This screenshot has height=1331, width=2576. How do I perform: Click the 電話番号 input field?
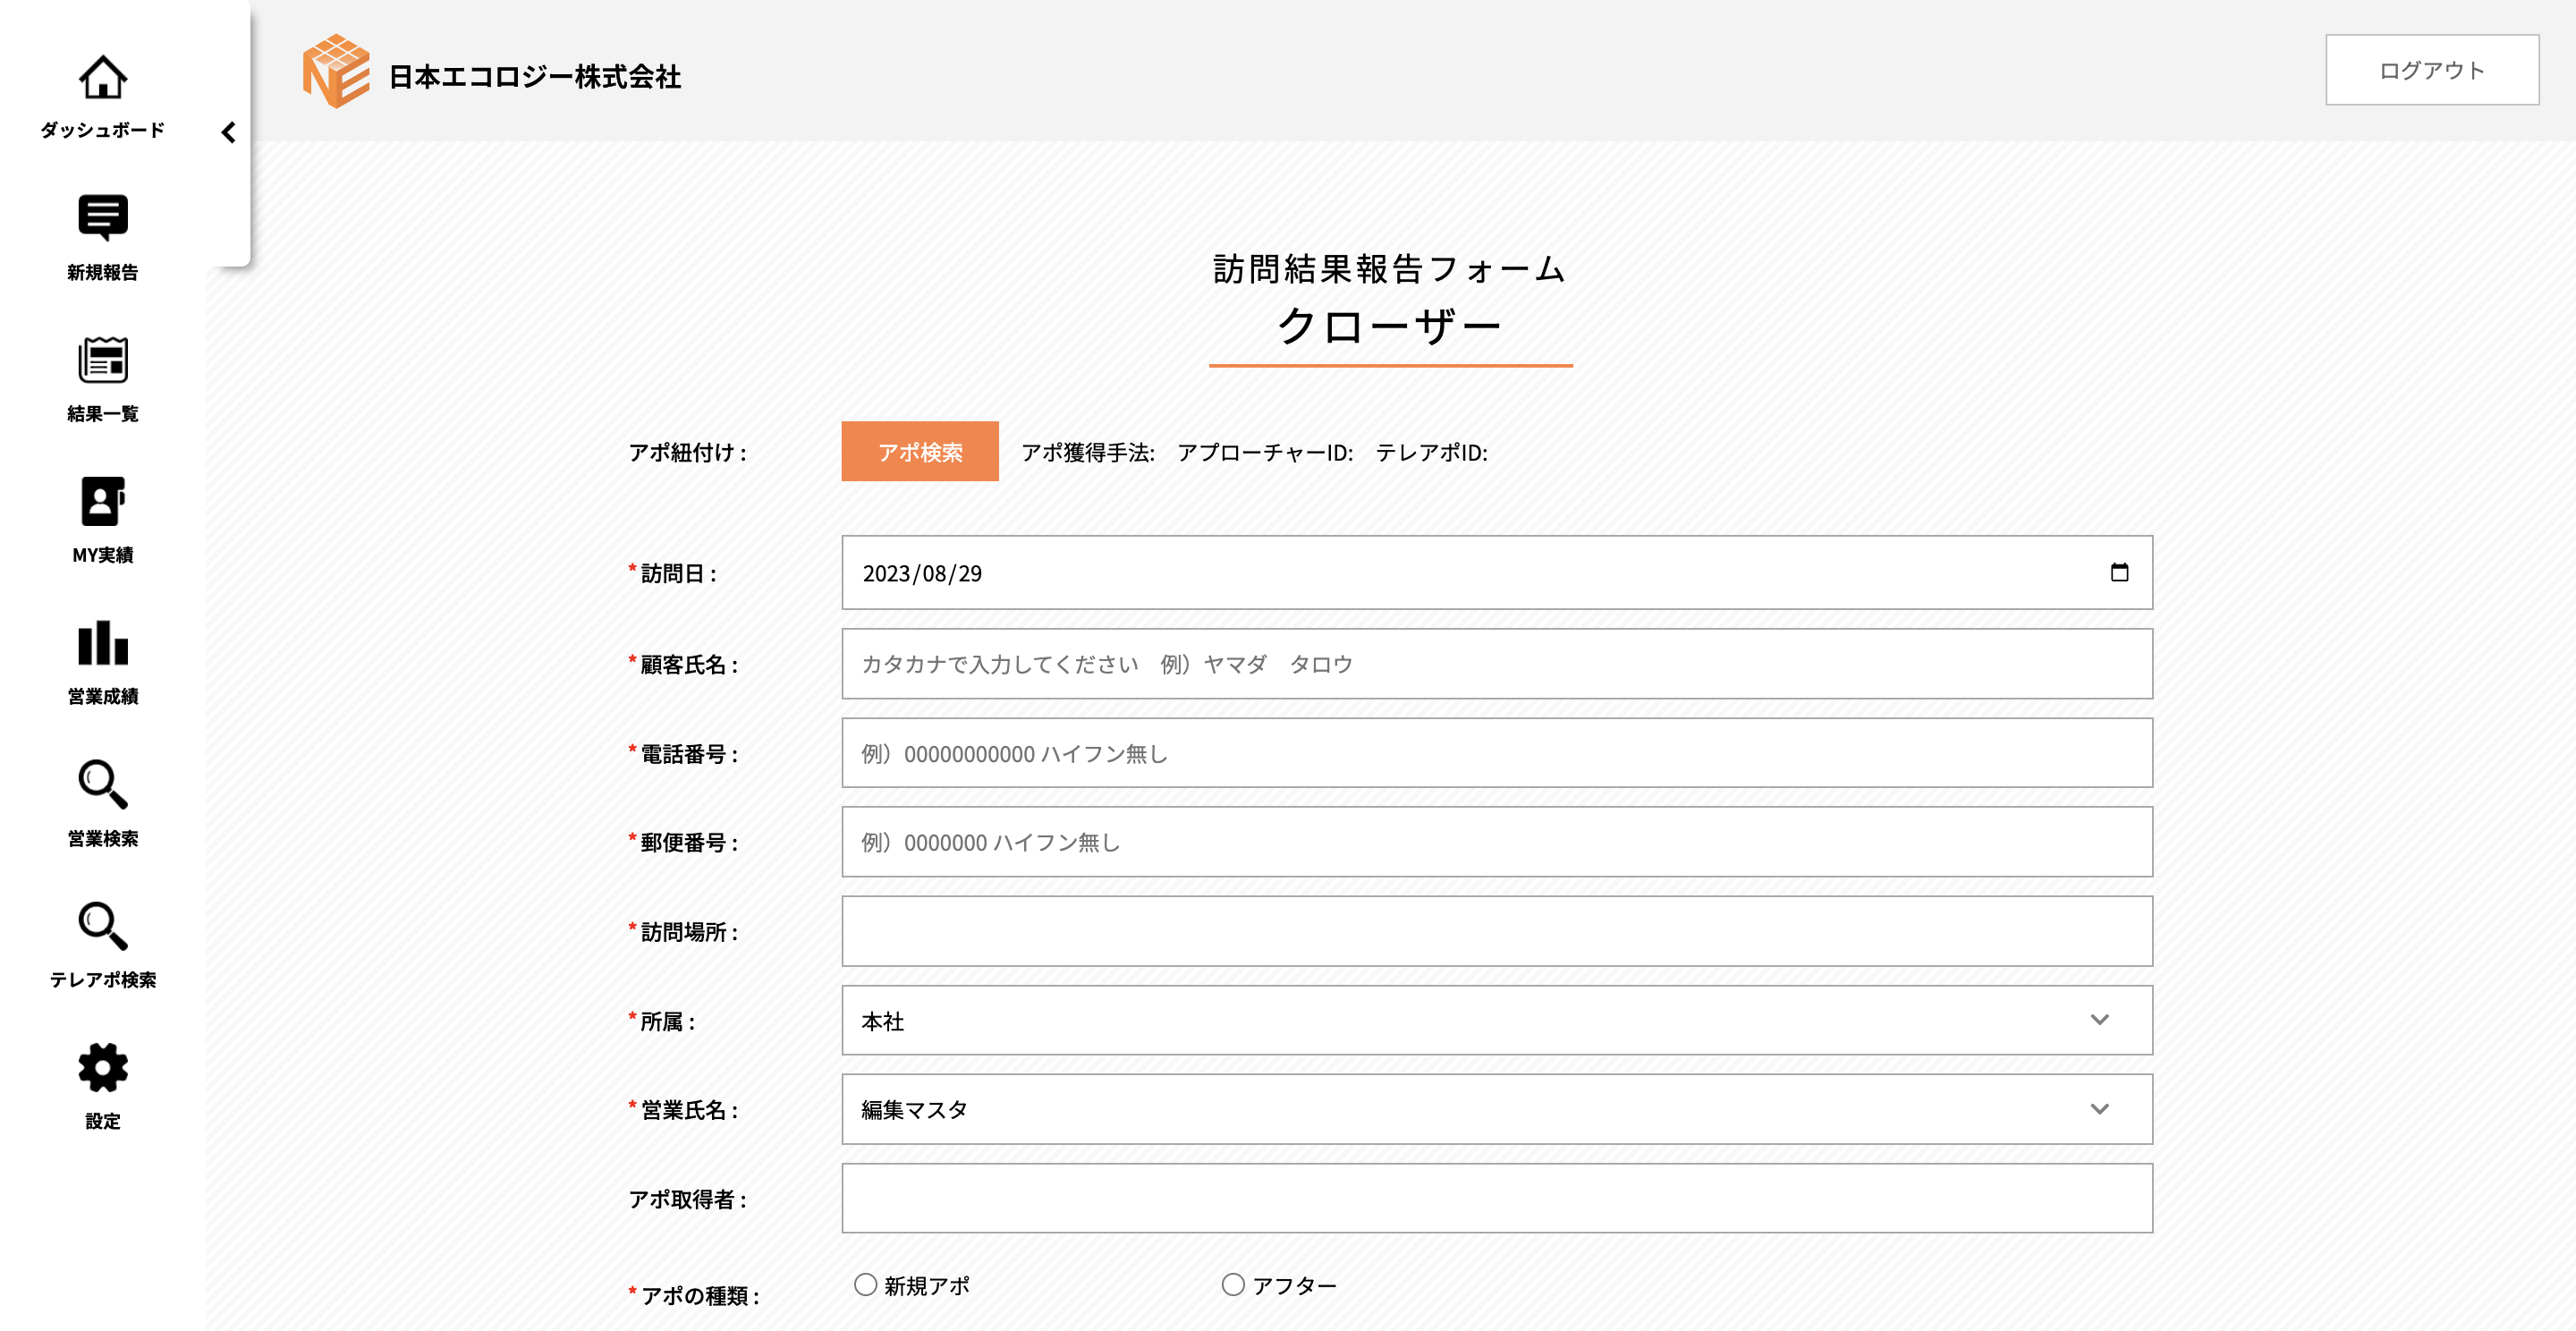point(1496,753)
